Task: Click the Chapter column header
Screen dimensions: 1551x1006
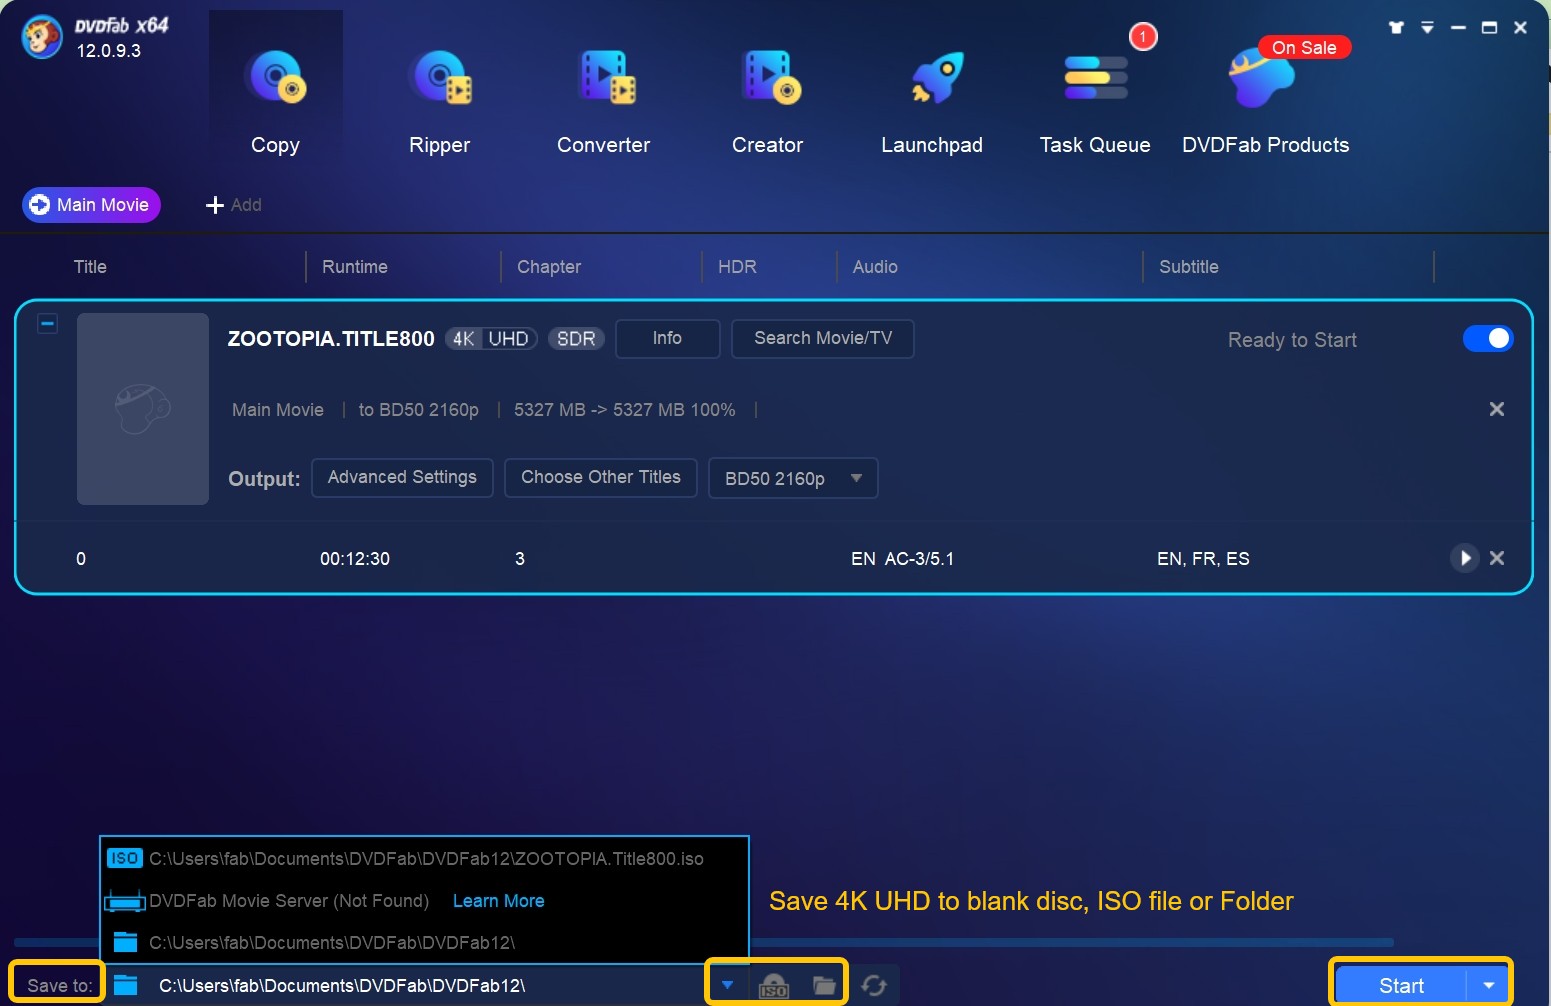Action: [549, 267]
